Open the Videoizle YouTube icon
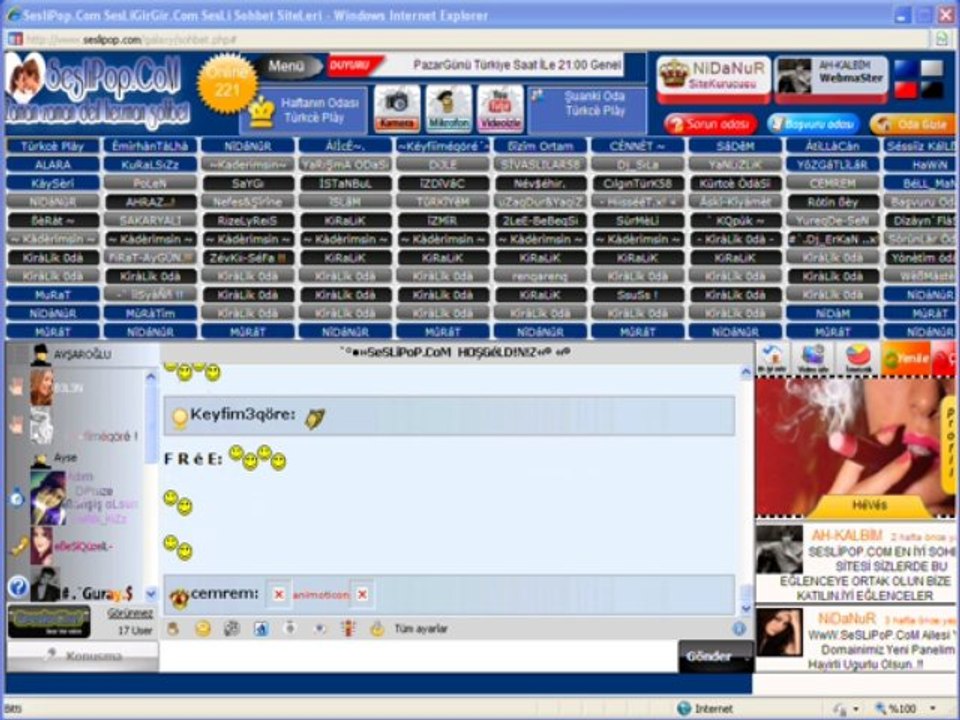The image size is (960, 720). click(x=500, y=108)
